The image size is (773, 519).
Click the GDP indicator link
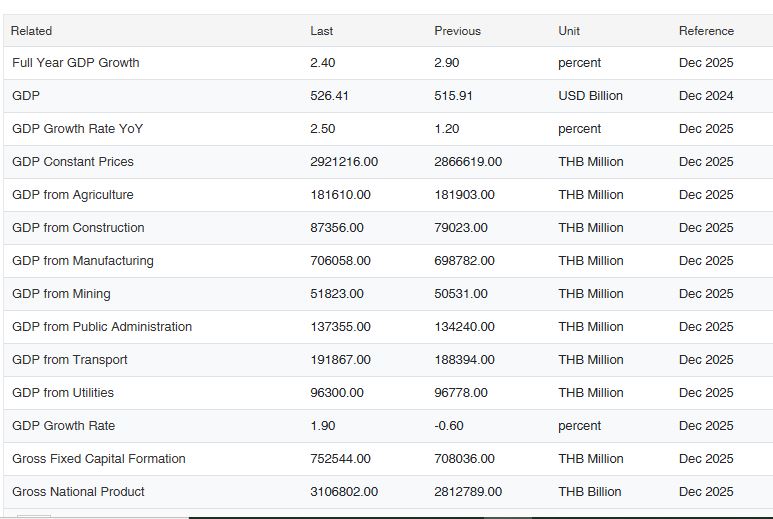[26, 96]
